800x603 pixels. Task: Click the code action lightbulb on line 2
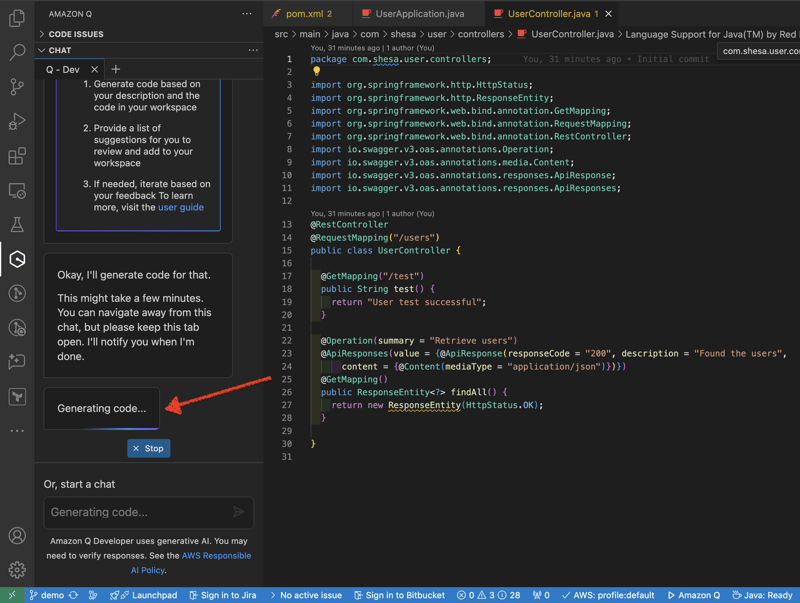(317, 72)
